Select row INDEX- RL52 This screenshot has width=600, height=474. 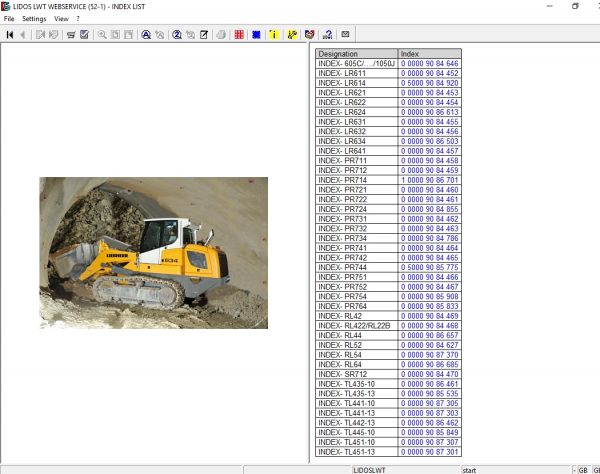(x=388, y=345)
